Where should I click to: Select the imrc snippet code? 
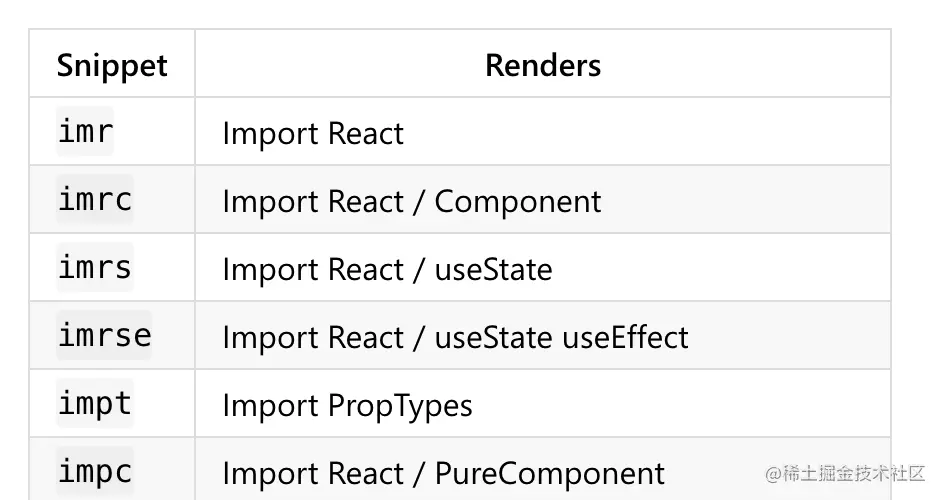click(x=95, y=200)
